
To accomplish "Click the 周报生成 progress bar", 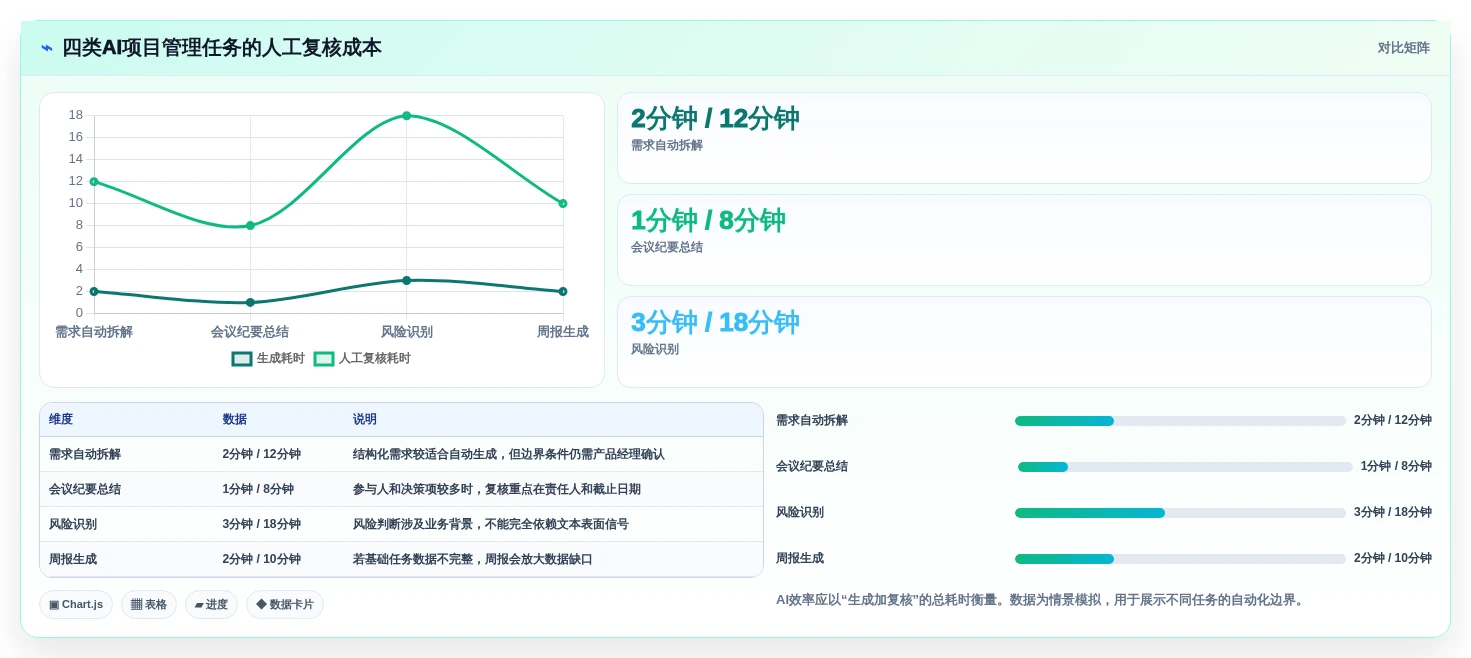I will (1180, 559).
